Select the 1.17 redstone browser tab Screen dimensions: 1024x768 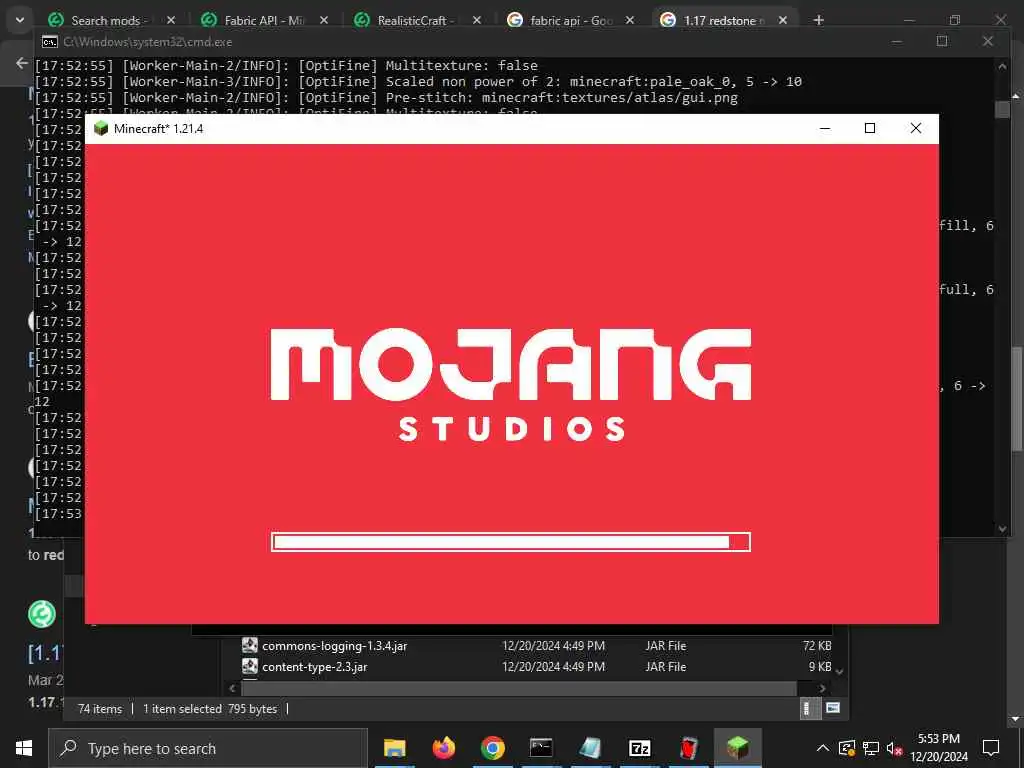click(724, 20)
